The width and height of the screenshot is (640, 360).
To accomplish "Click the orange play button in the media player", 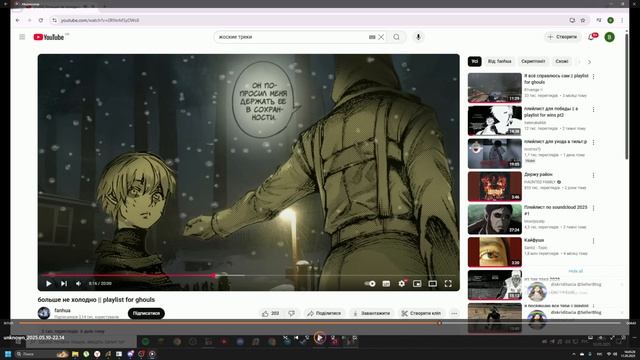I will pyautogui.click(x=320, y=338).
